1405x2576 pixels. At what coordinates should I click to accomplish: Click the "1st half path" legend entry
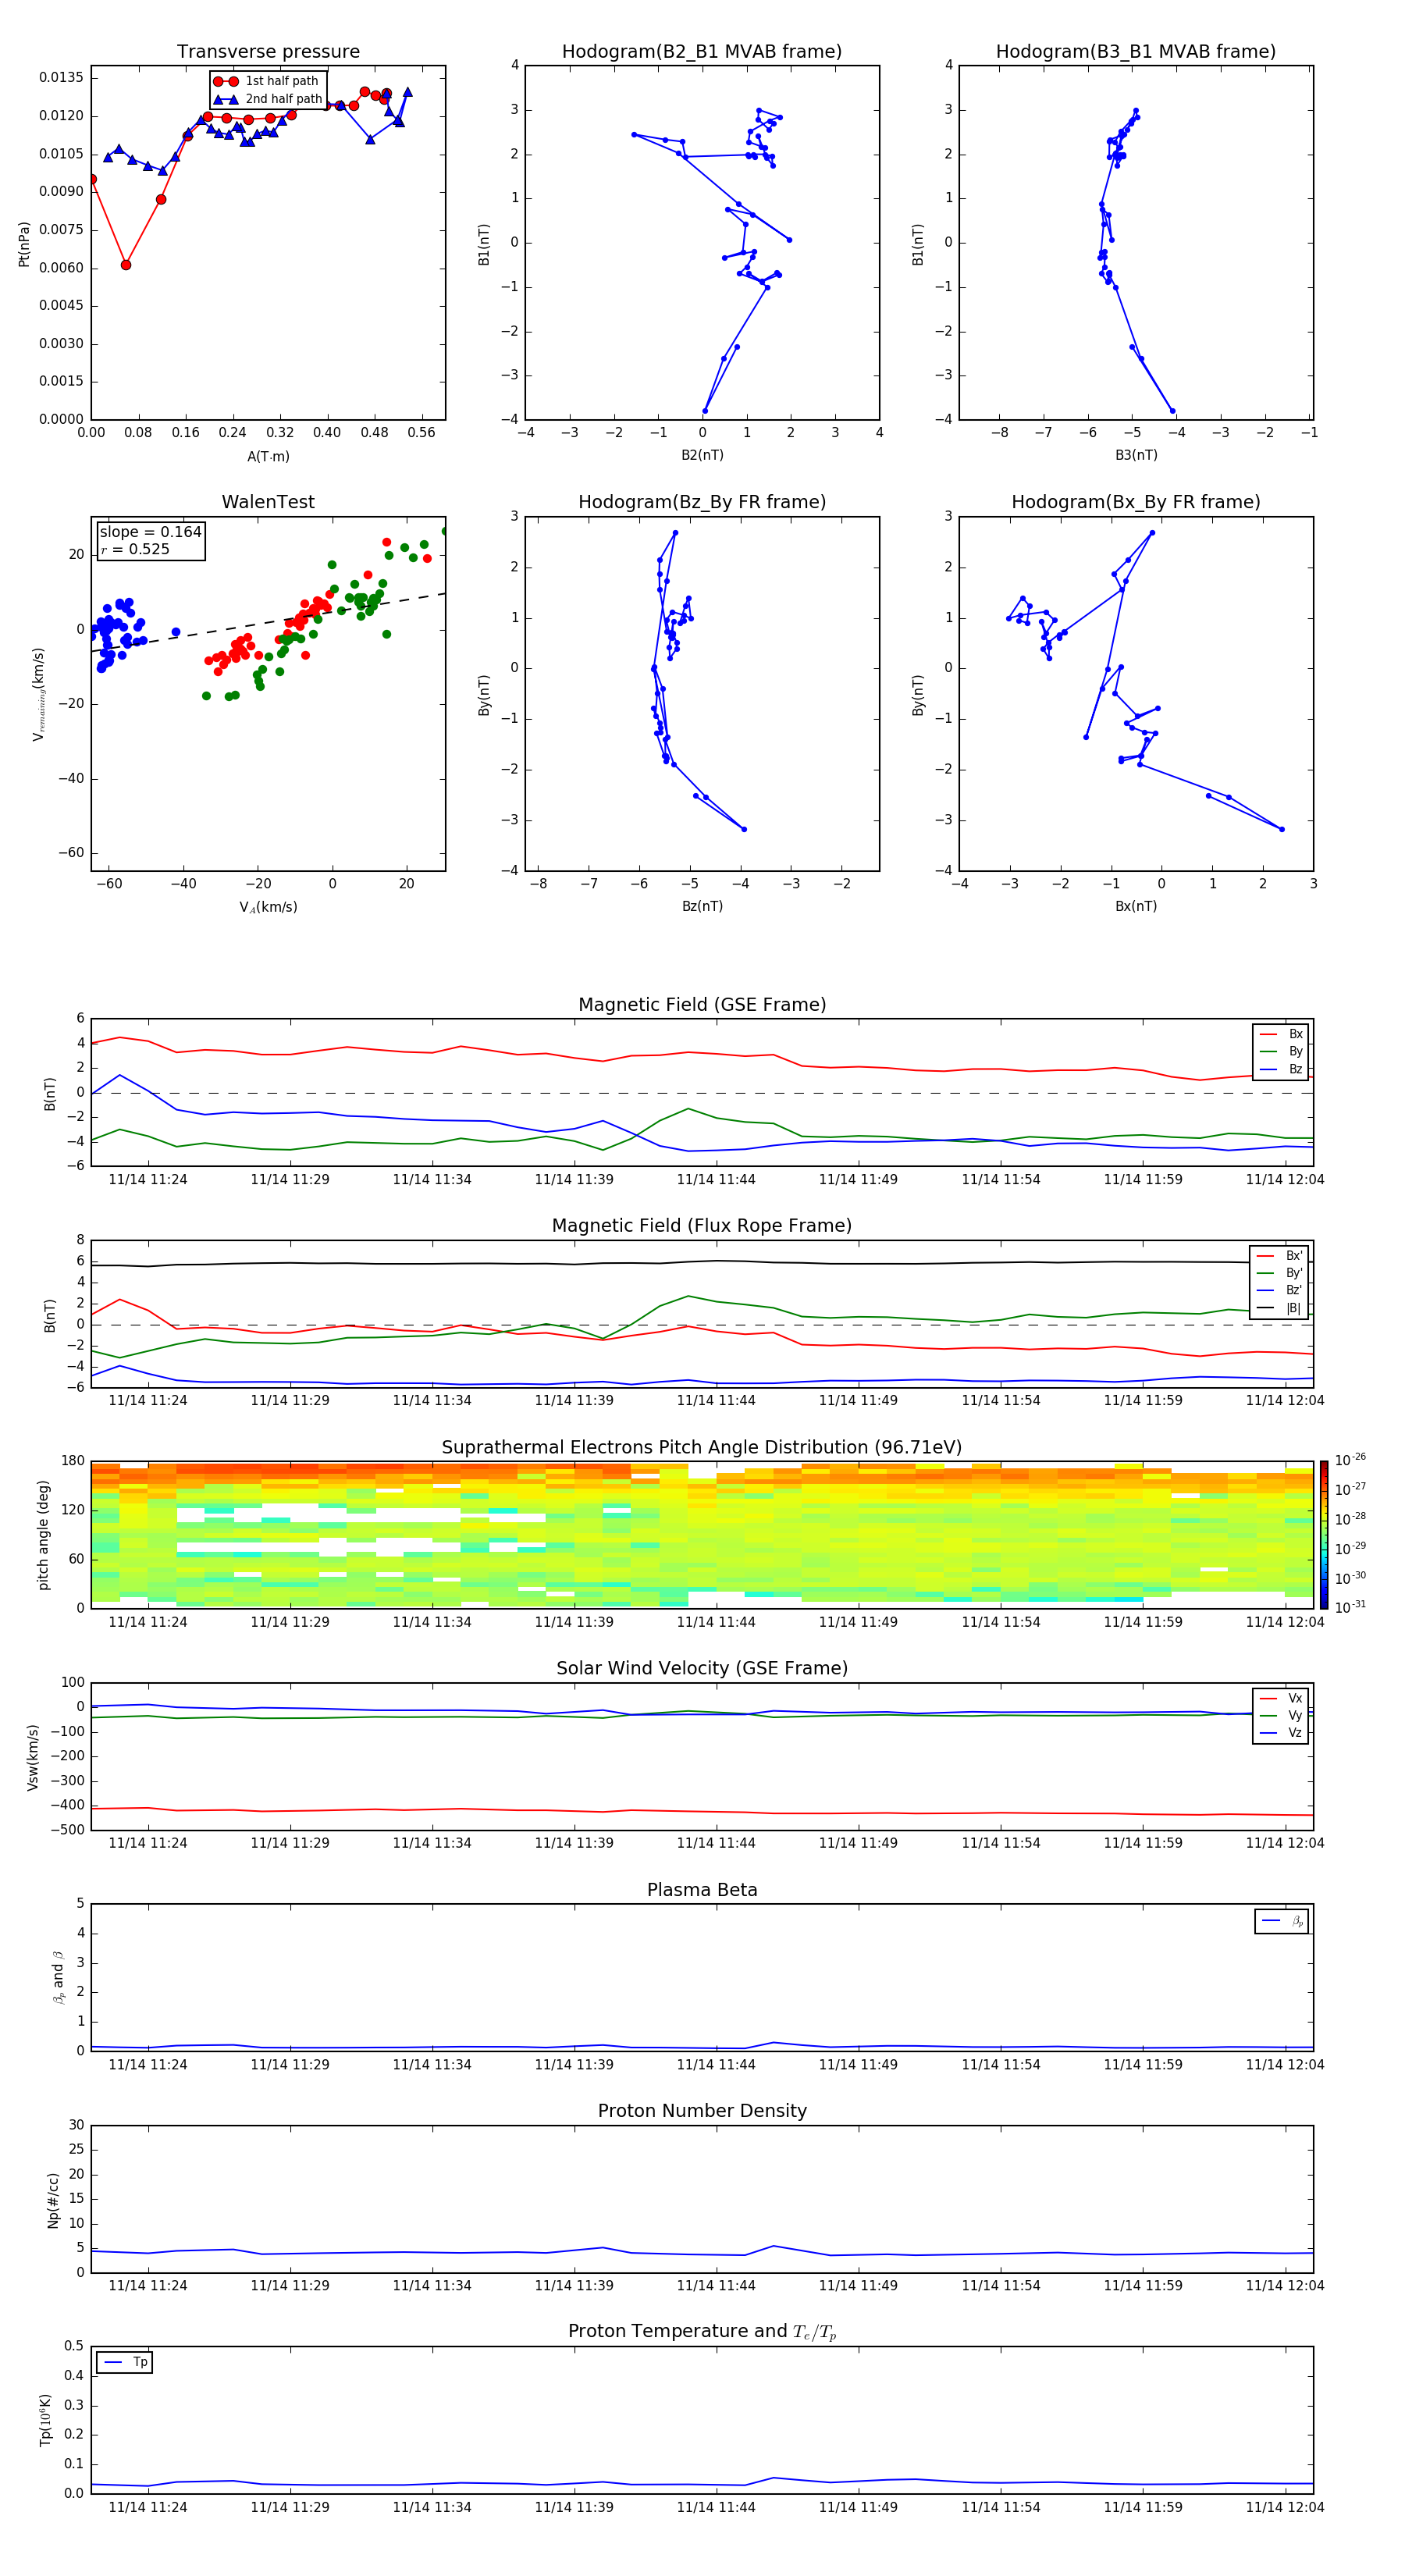267,81
